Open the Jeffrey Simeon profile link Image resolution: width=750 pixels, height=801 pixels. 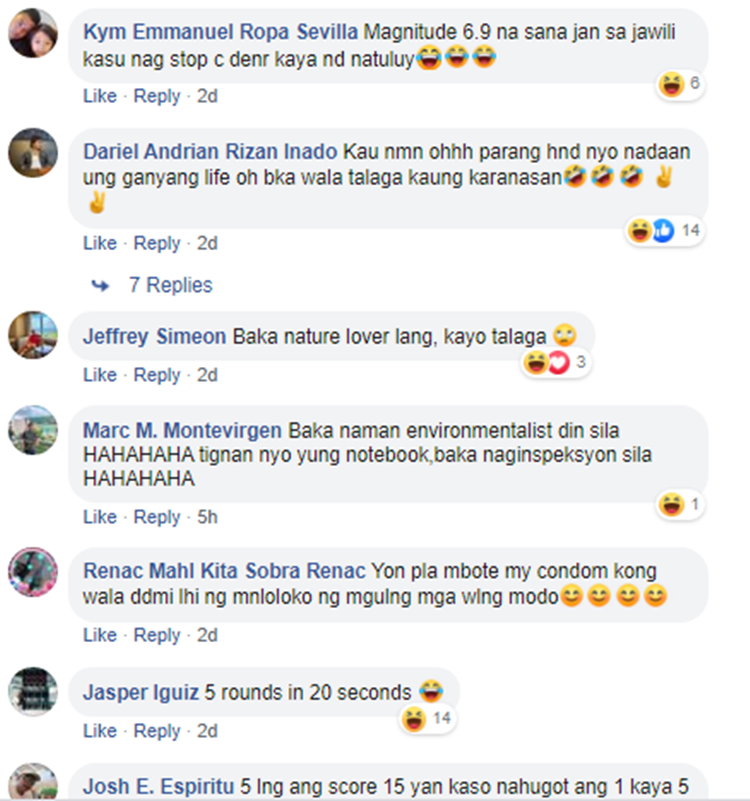(154, 337)
